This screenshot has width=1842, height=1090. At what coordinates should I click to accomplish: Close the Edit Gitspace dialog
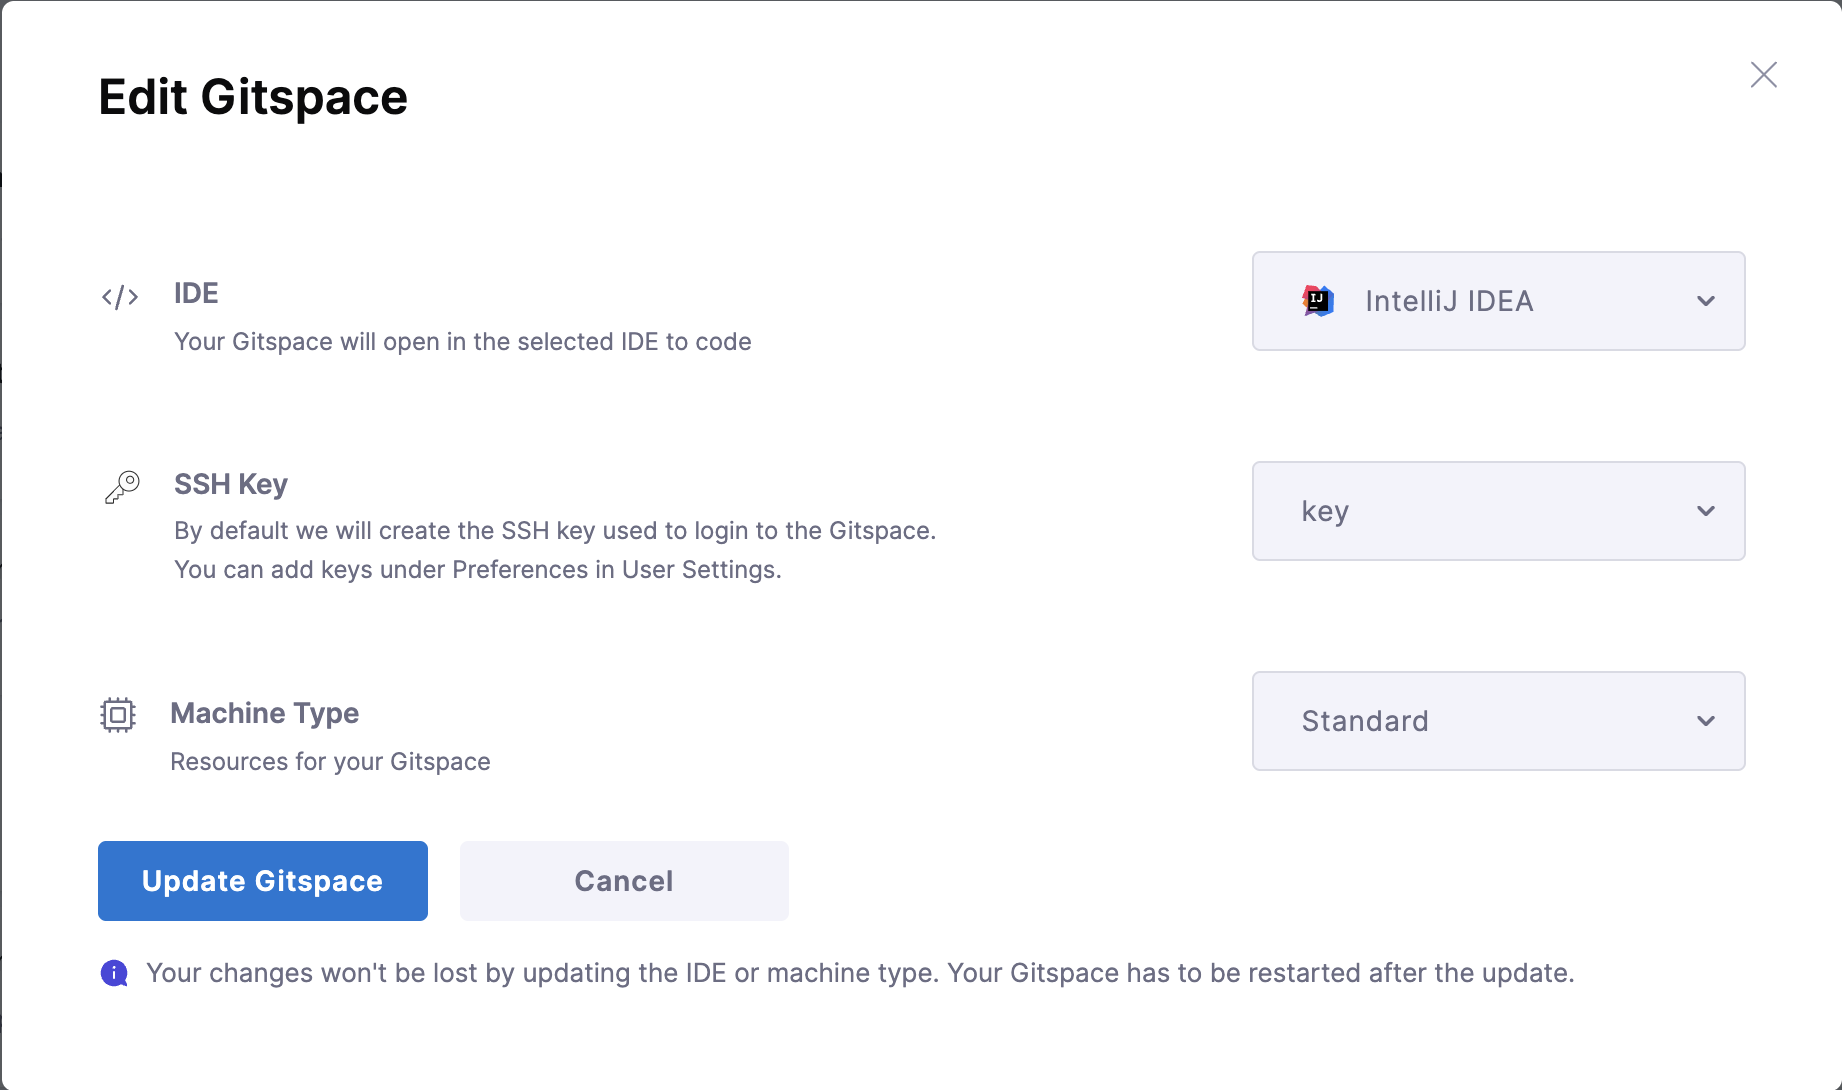coord(1763,75)
